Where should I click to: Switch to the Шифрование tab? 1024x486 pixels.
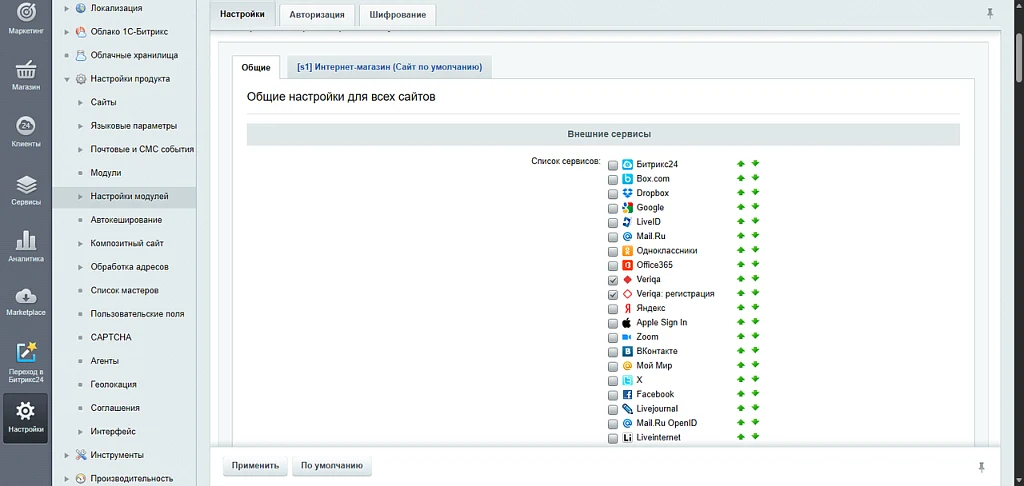(x=398, y=14)
